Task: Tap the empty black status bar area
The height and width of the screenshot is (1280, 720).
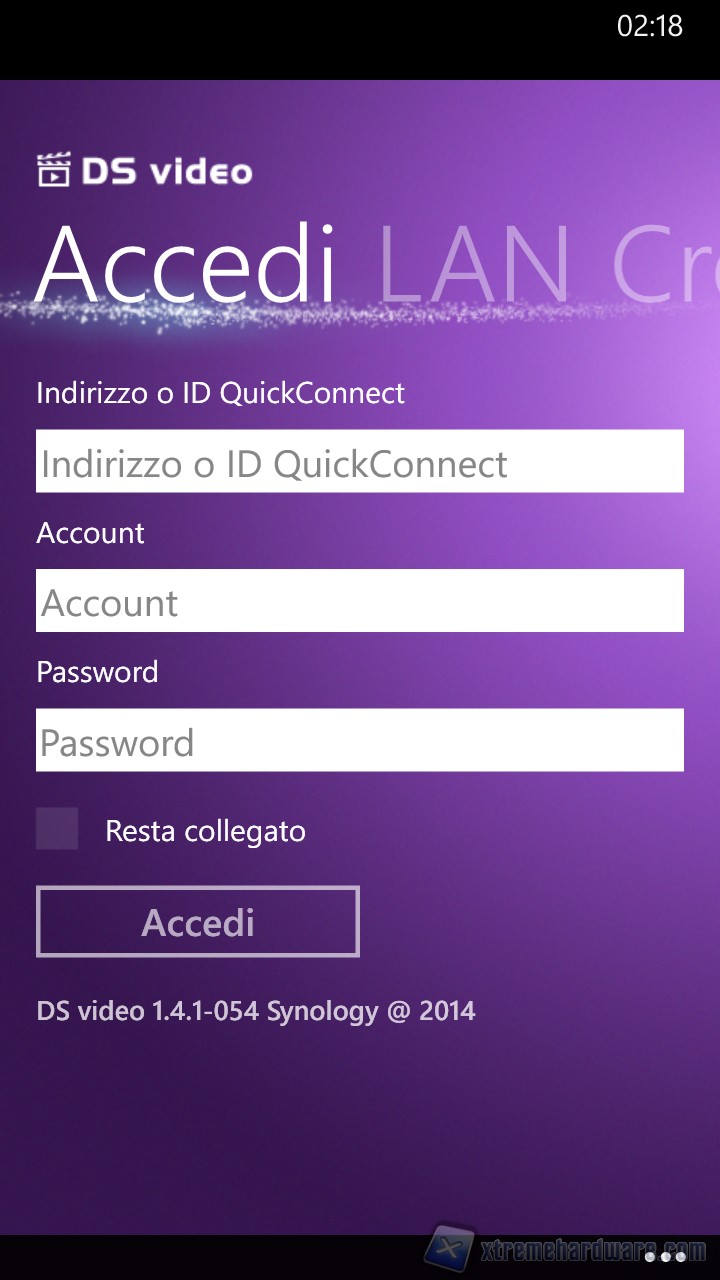Action: click(x=300, y=40)
